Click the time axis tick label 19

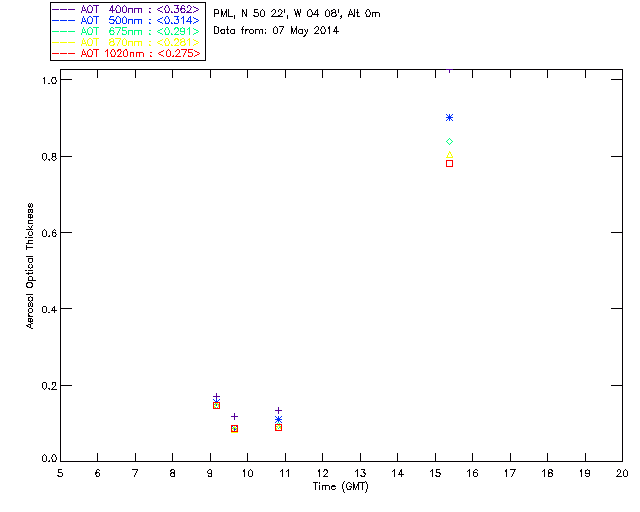pos(585,473)
